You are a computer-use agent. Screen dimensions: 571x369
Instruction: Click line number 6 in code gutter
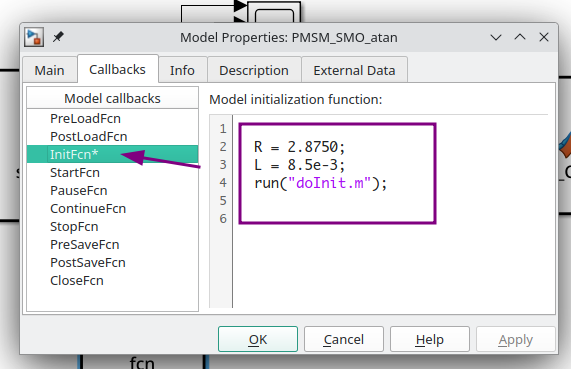pyautogui.click(x=223, y=219)
